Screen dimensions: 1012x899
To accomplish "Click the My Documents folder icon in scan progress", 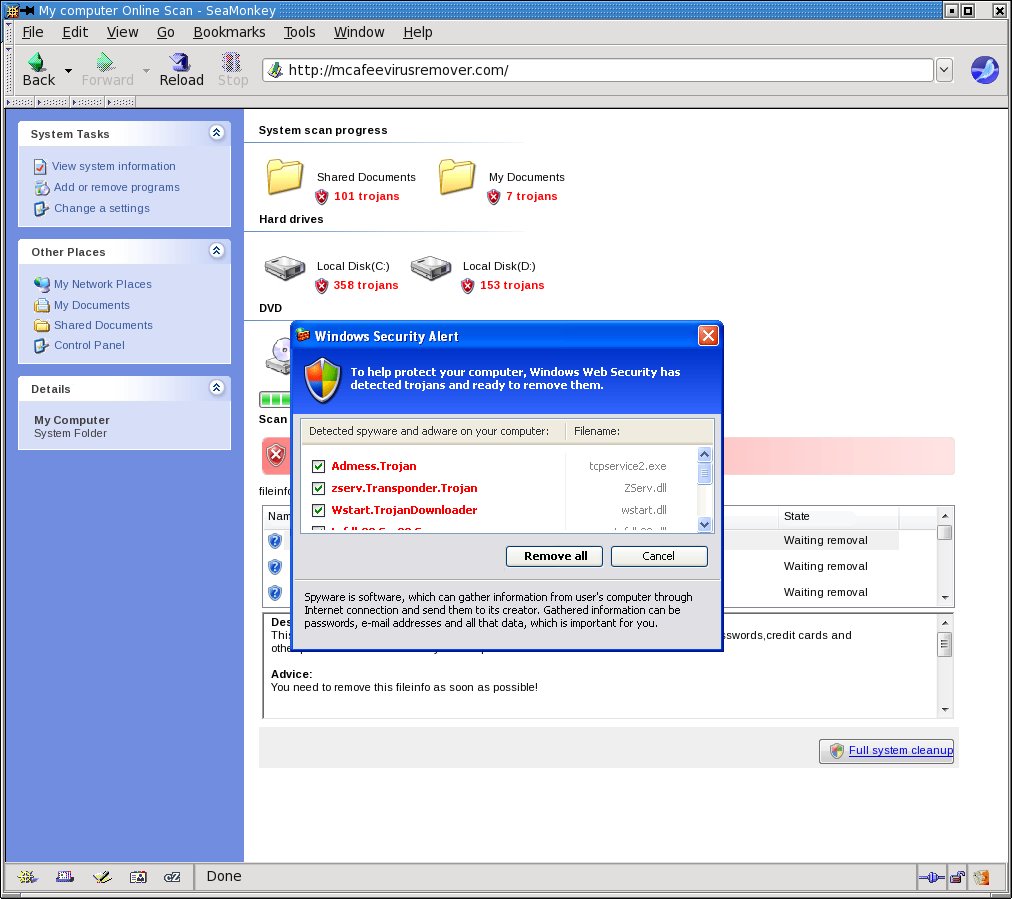I will click(457, 177).
